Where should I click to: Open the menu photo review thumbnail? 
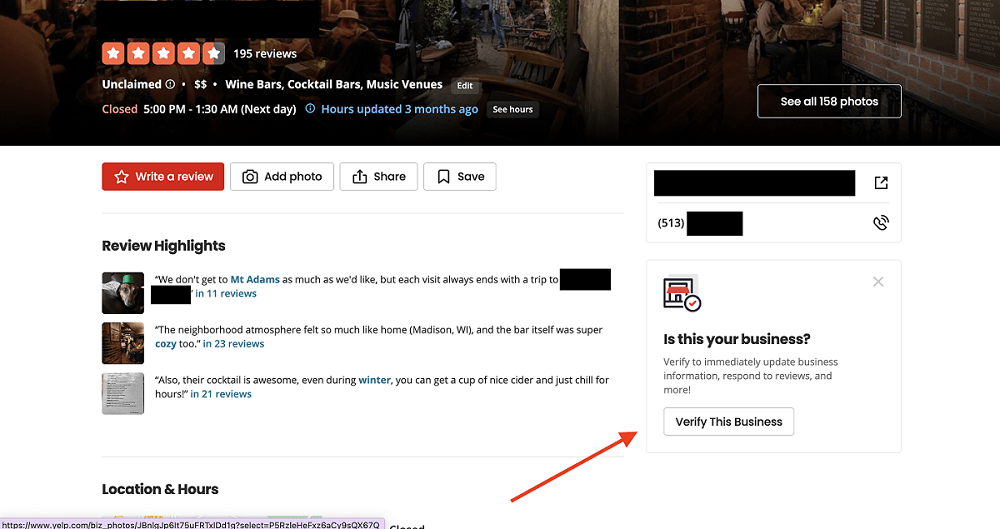[x=123, y=394]
